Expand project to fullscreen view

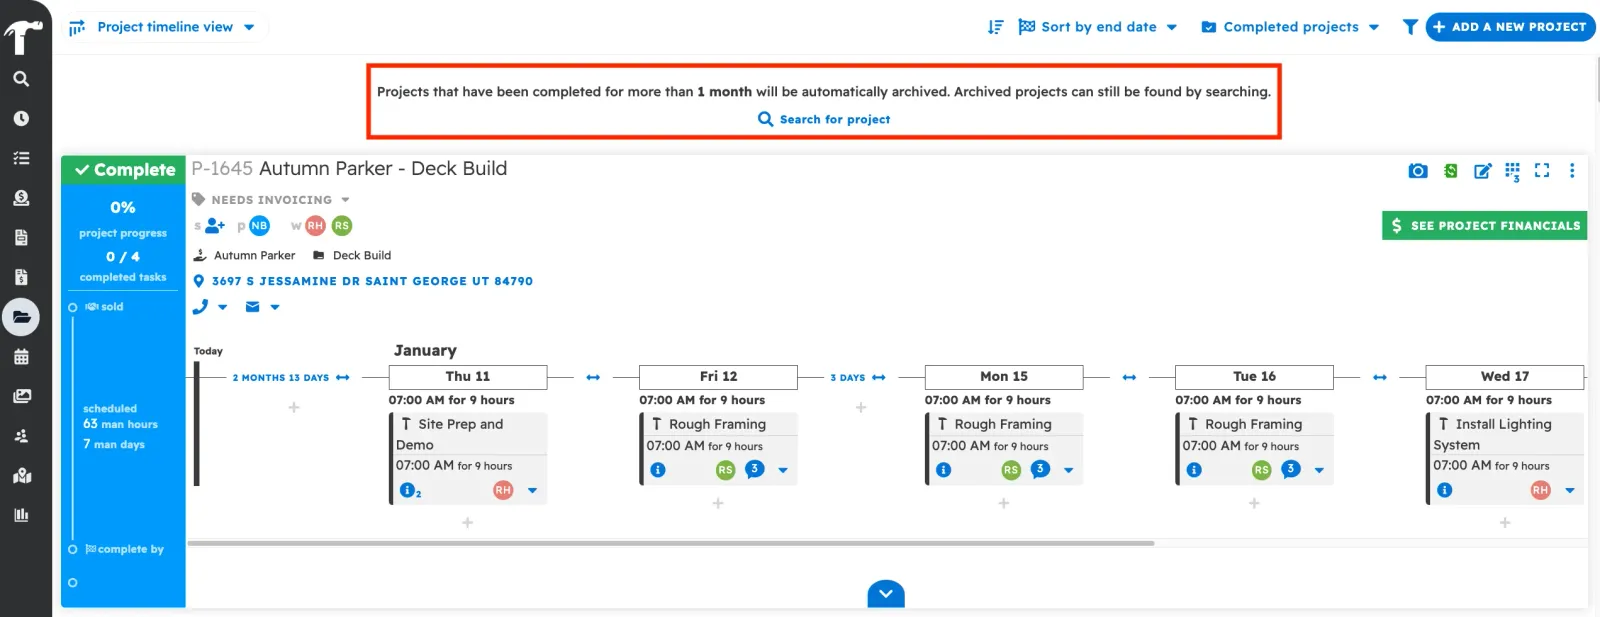tap(1542, 171)
